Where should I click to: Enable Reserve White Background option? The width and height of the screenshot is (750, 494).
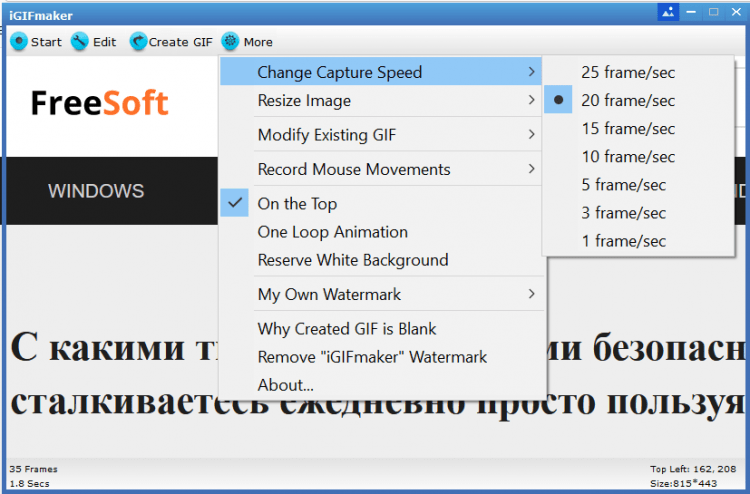click(x=352, y=260)
